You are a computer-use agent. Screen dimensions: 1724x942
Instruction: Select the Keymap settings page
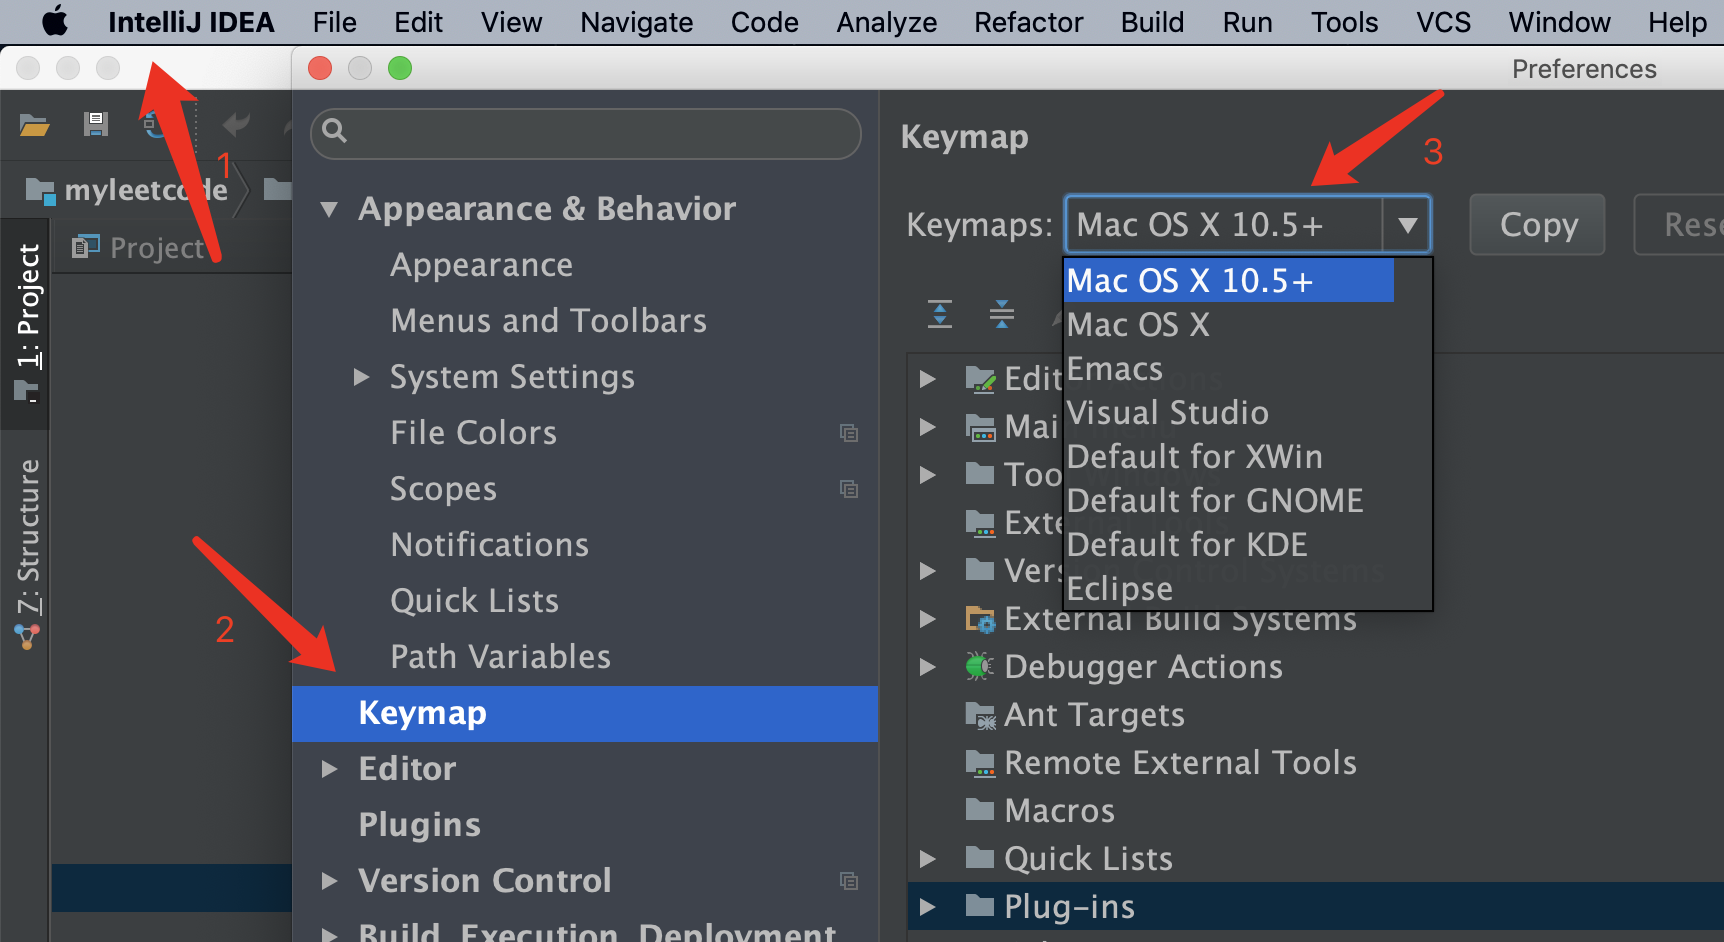(585, 713)
